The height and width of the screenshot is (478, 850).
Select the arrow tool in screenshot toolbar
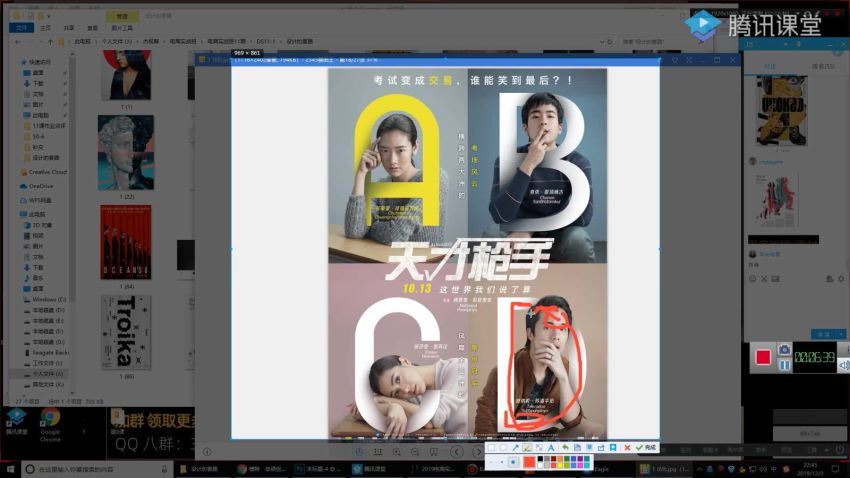click(516, 448)
